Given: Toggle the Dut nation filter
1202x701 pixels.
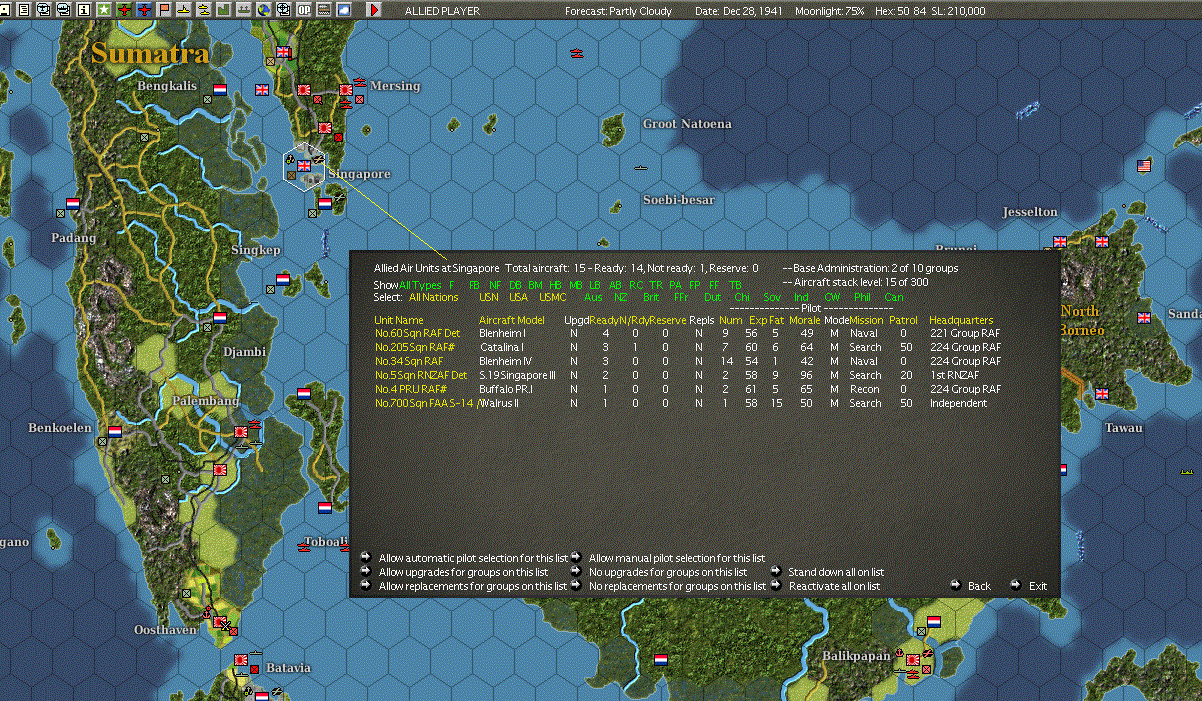Looking at the screenshot, I should [712, 297].
